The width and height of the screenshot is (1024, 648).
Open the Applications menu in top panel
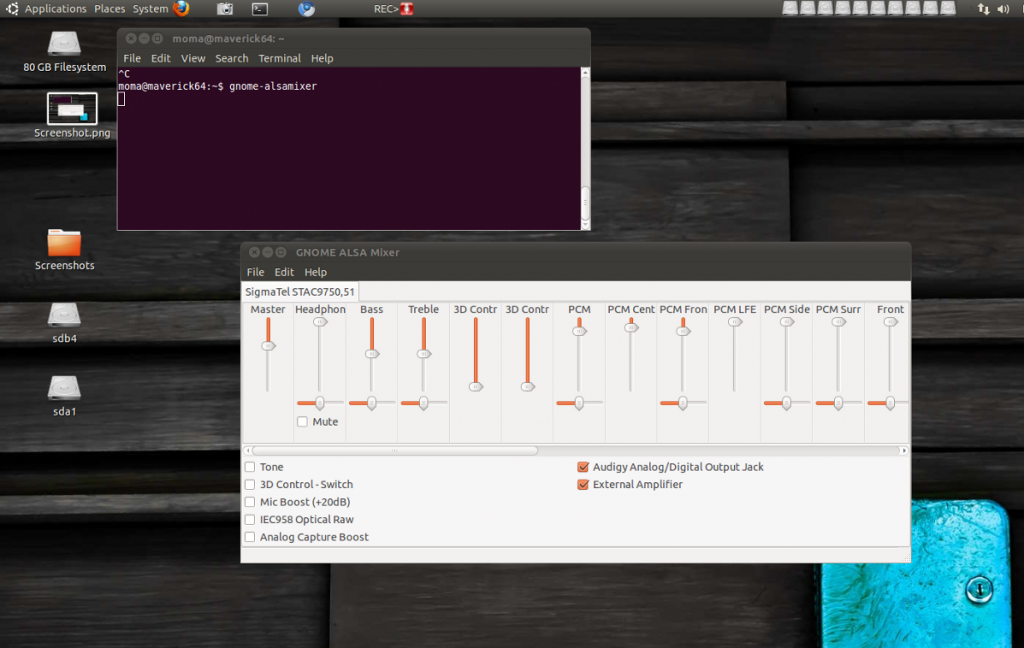pos(56,8)
